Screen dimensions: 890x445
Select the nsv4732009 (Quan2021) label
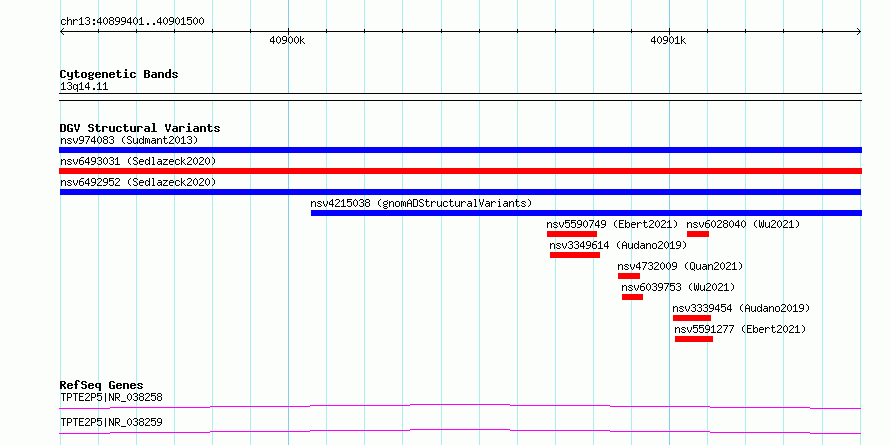[680, 266]
